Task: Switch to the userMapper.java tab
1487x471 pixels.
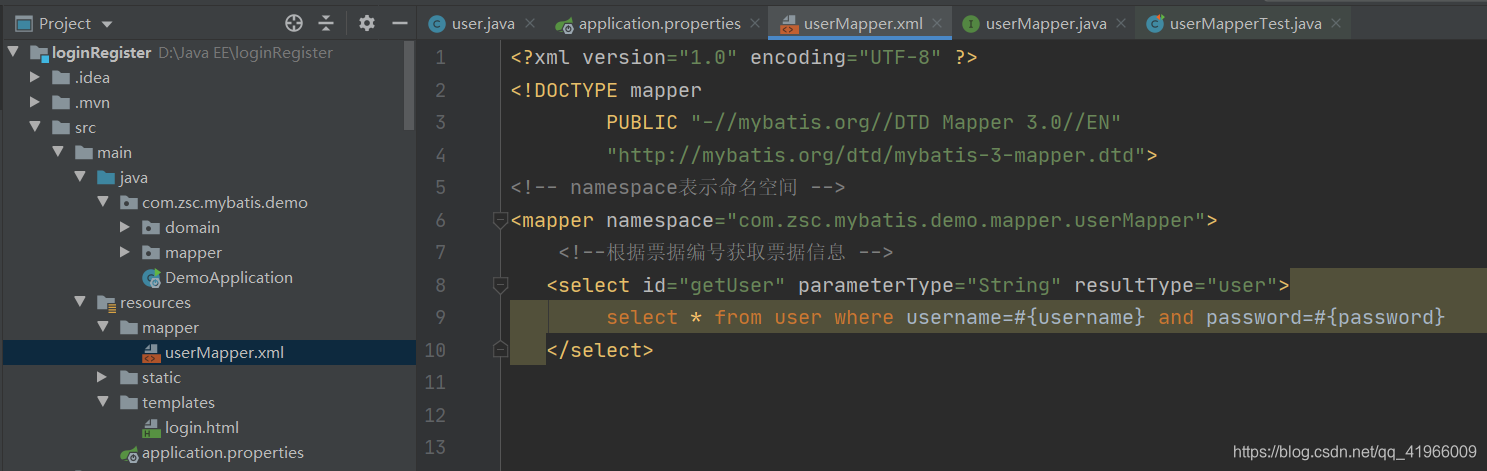Action: 1044,24
